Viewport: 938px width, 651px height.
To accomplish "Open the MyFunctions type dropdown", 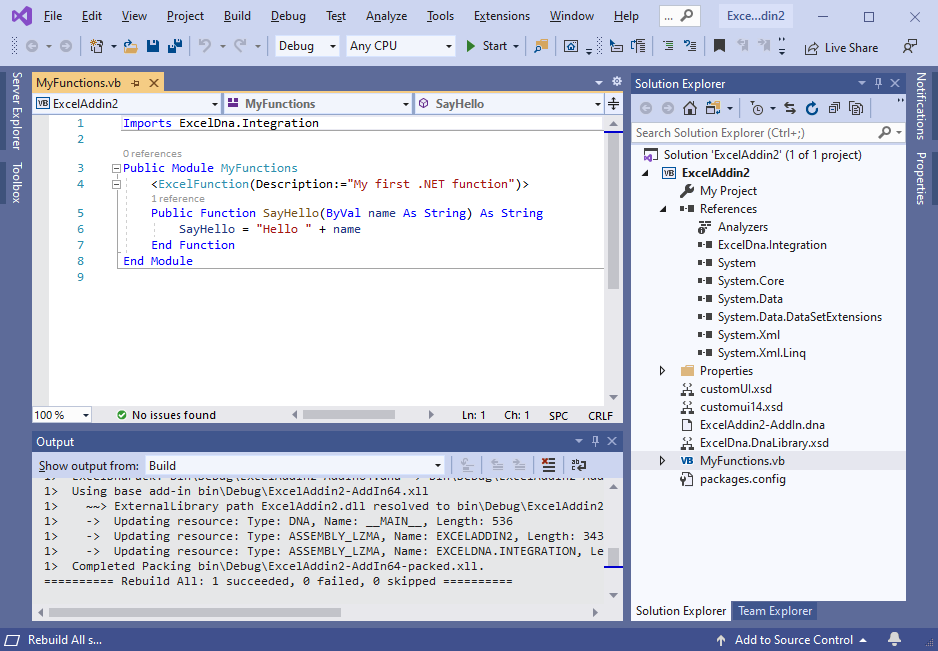I will tap(318, 104).
